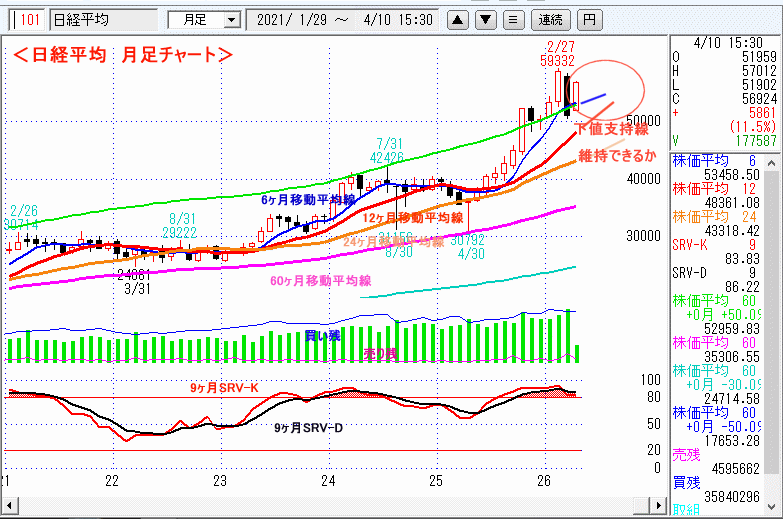Screen dimensions: 783x519
Task: Click the 8/31 29222 label
Action: point(180,226)
